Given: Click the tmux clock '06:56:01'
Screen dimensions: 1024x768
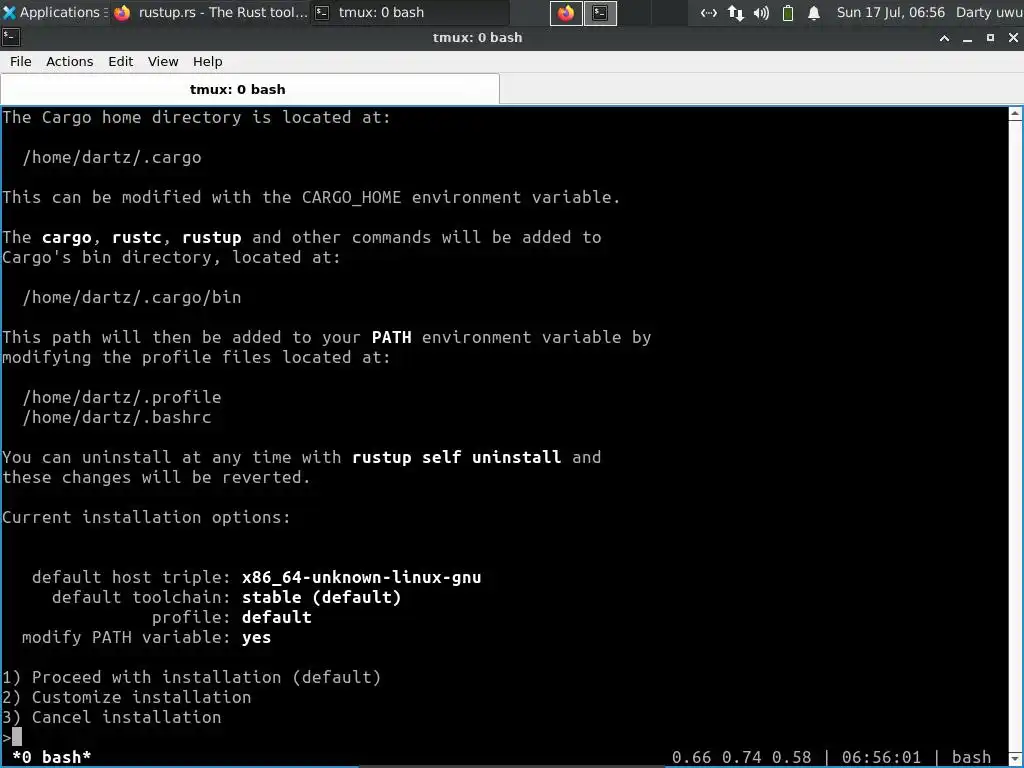Looking at the screenshot, I should pyautogui.click(x=882, y=757).
